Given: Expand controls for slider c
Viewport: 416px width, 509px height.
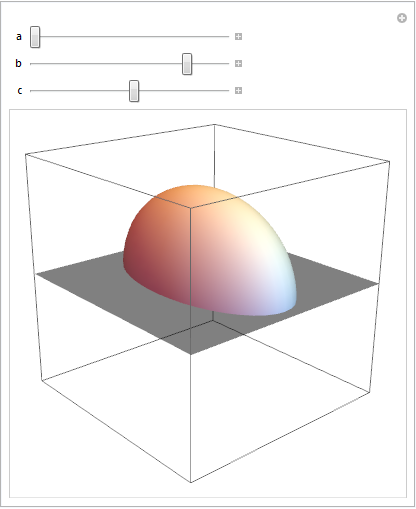Looking at the screenshot, I should coord(238,91).
